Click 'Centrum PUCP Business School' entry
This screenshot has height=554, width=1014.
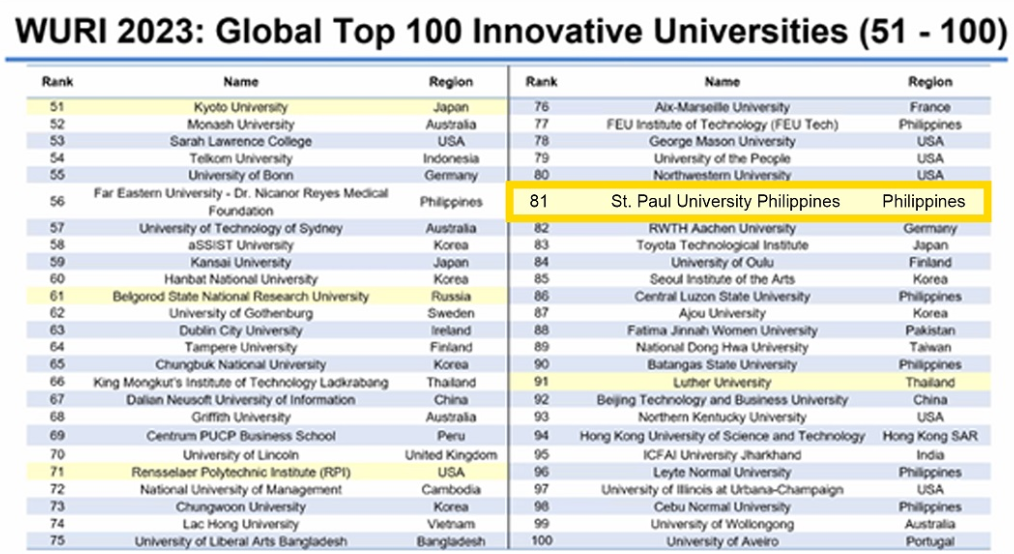point(241,436)
